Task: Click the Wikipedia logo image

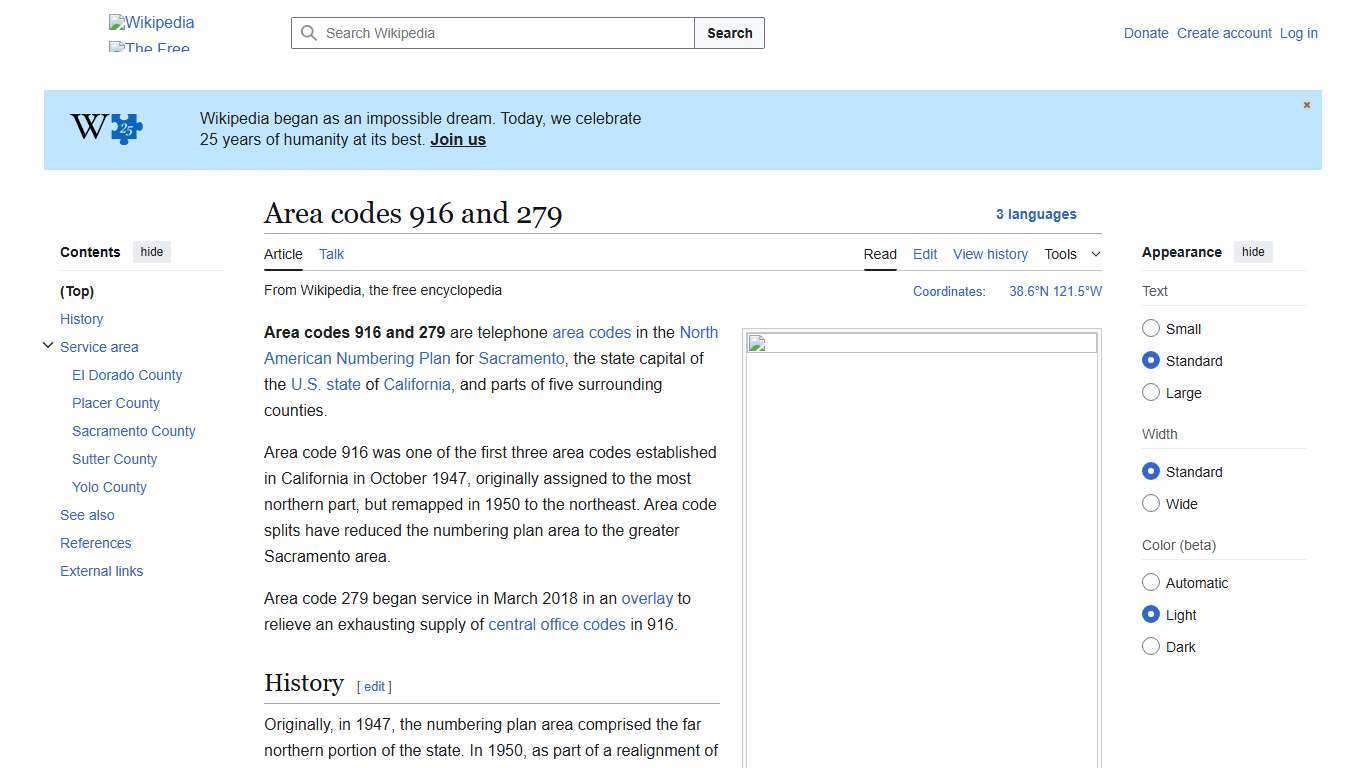Action: tap(151, 23)
